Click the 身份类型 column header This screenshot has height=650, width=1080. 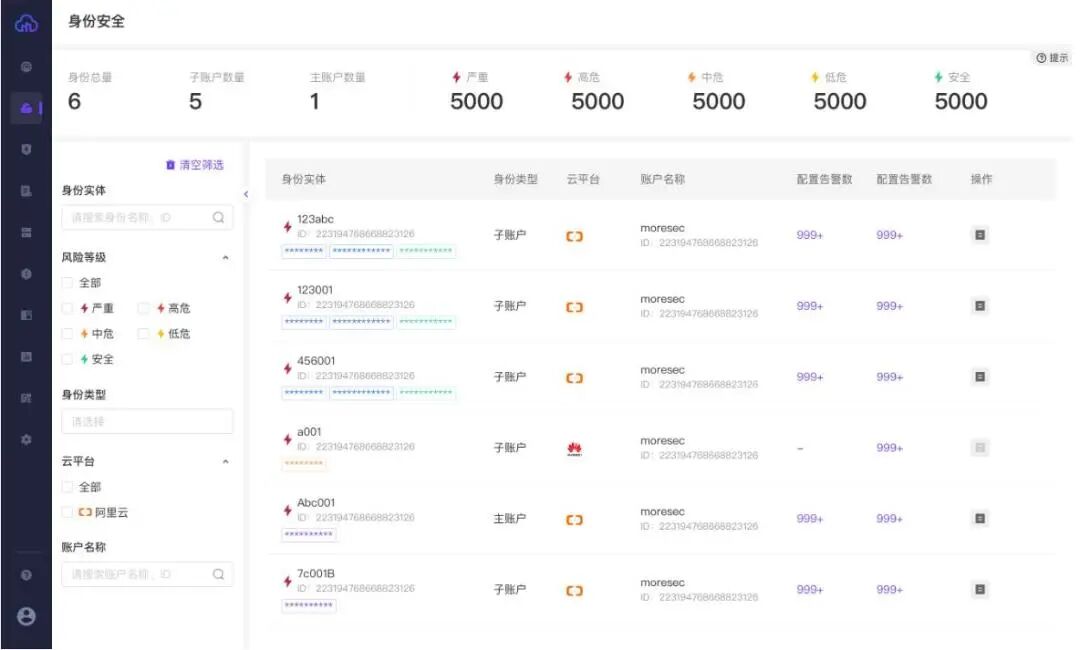point(515,179)
